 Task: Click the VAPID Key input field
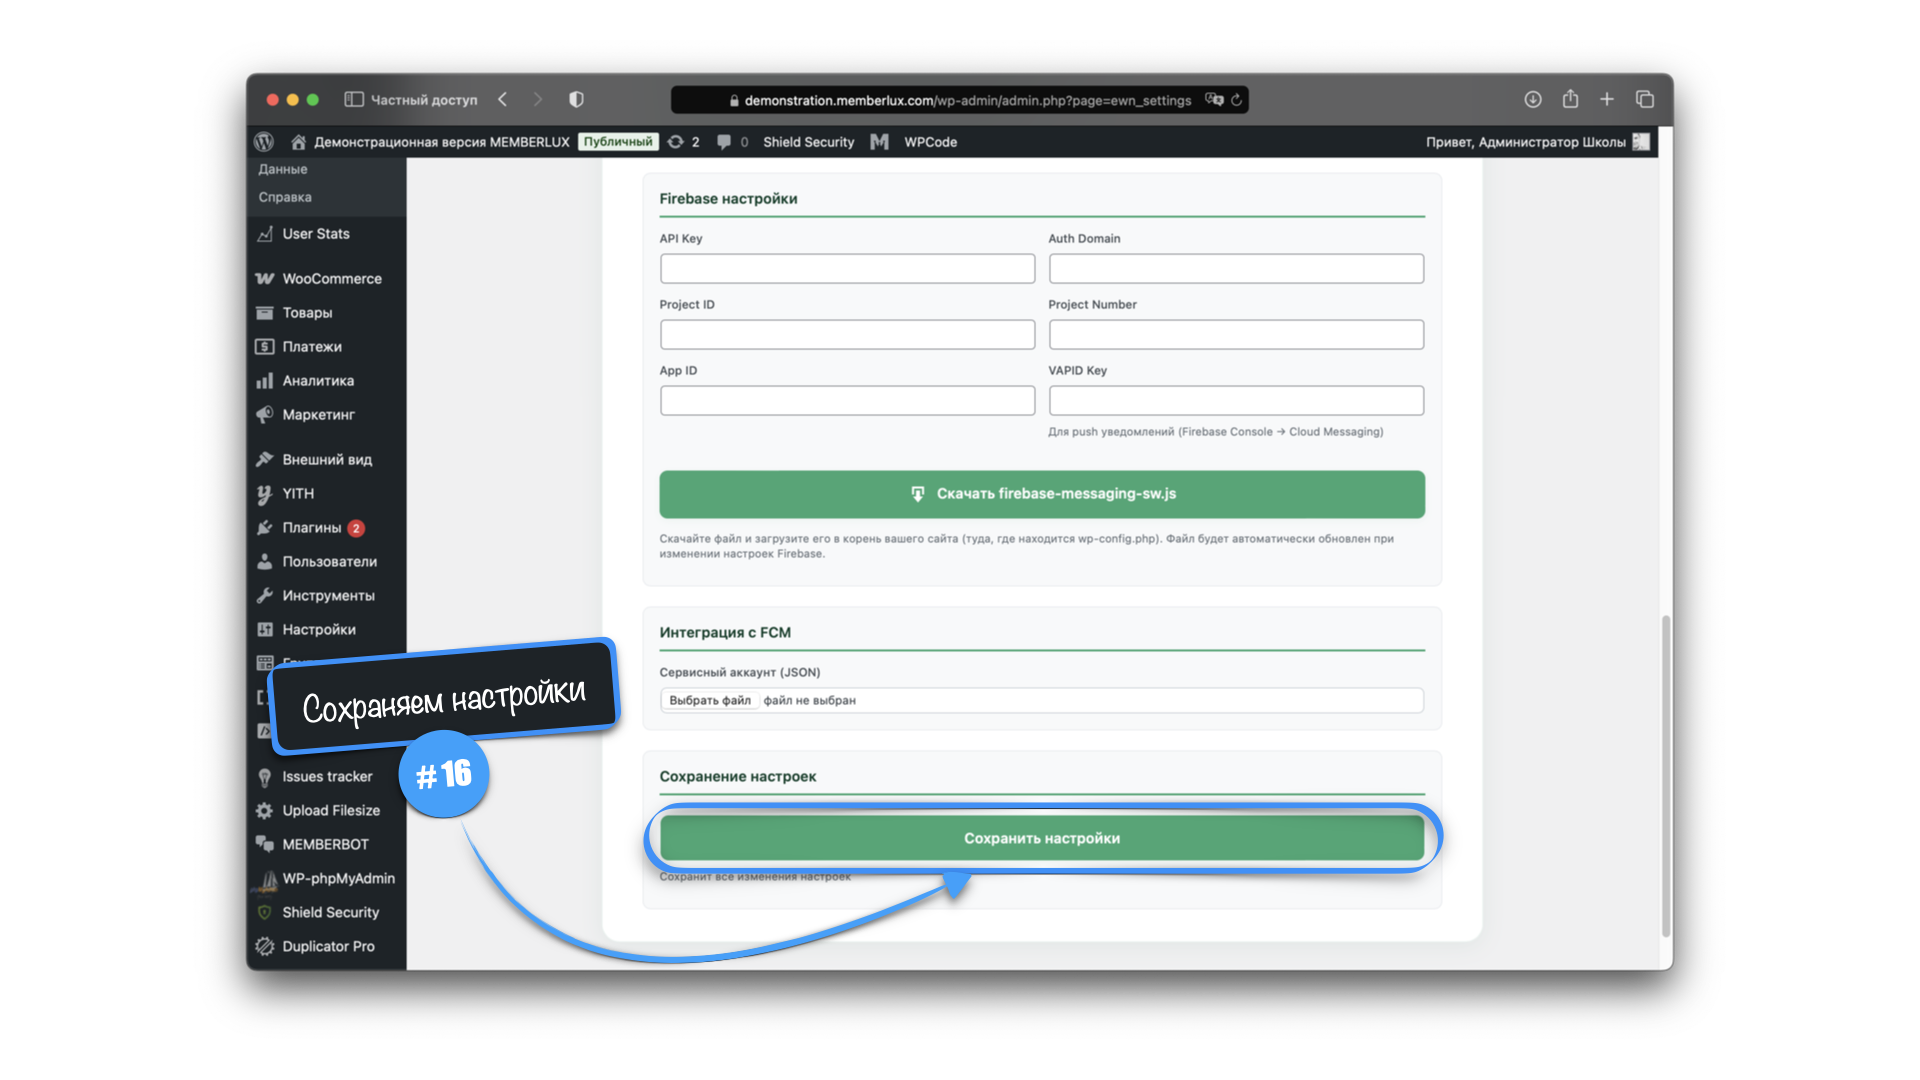pos(1236,401)
